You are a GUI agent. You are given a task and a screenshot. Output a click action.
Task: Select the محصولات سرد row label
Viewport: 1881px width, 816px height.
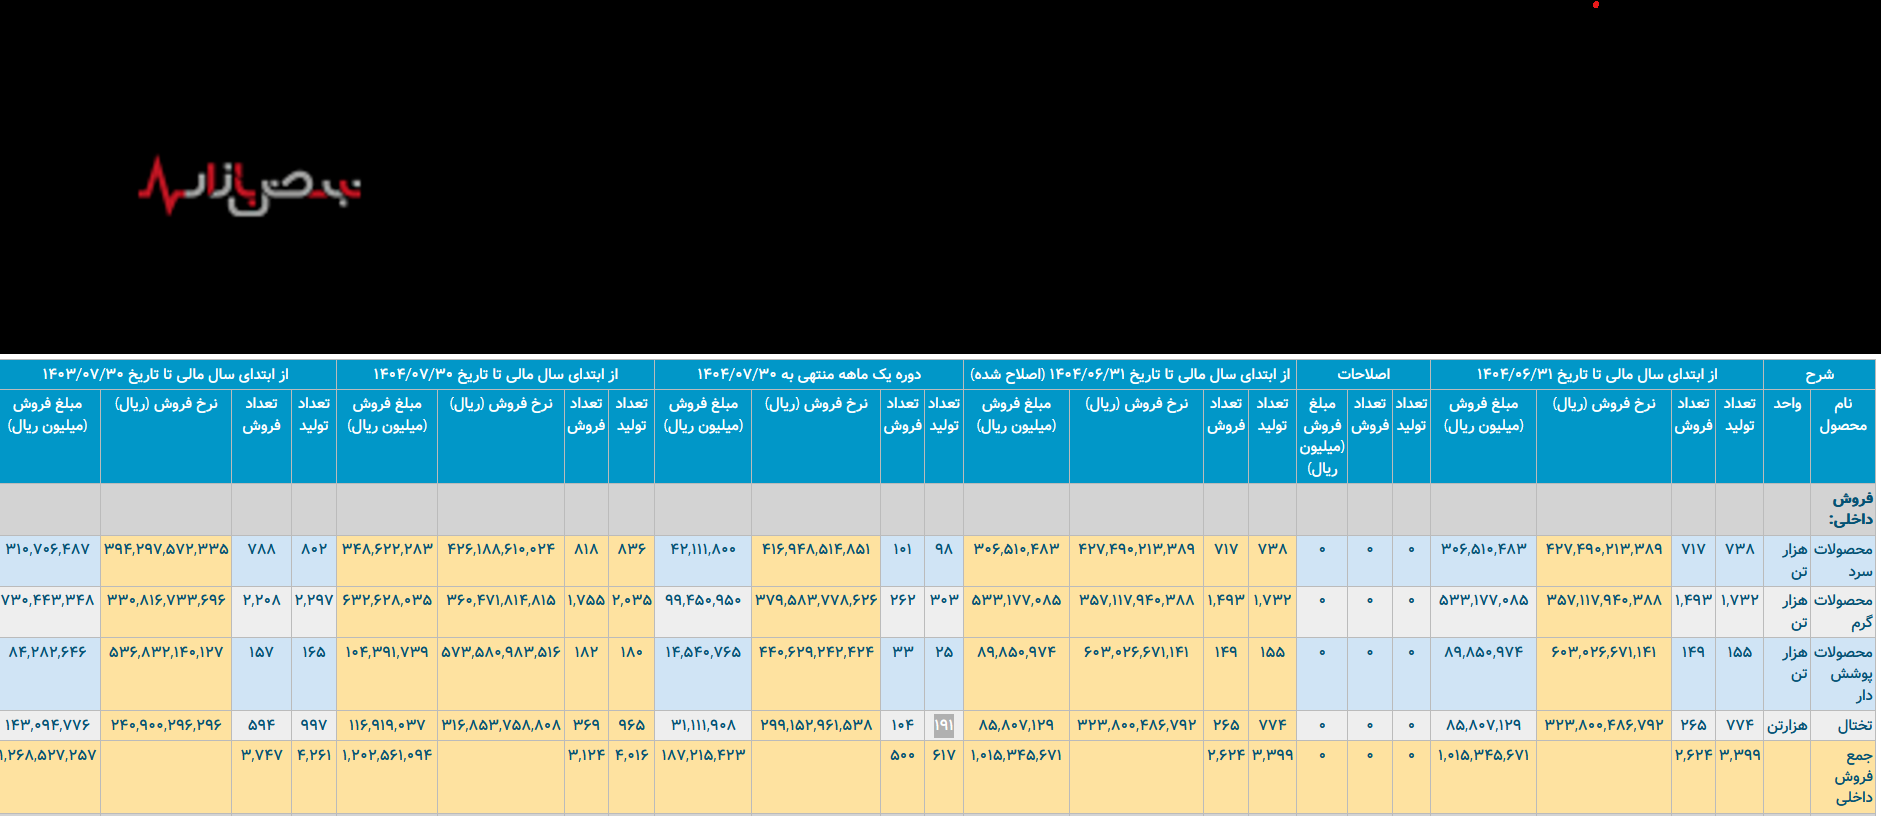1843,560
